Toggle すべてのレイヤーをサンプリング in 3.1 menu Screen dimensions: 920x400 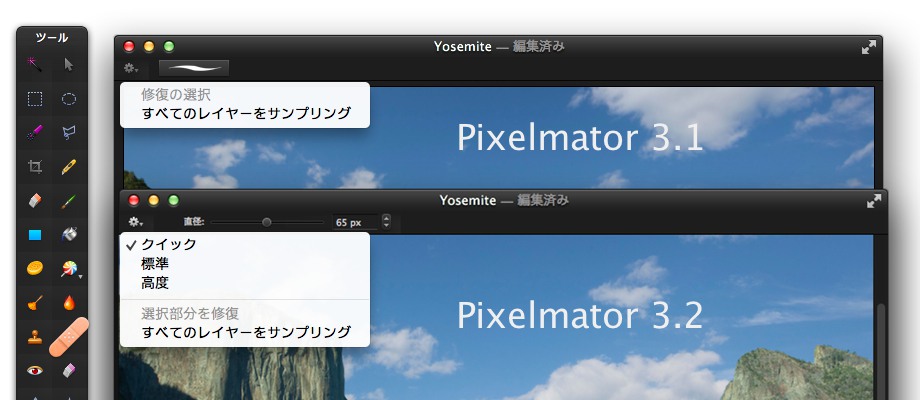coord(245,113)
